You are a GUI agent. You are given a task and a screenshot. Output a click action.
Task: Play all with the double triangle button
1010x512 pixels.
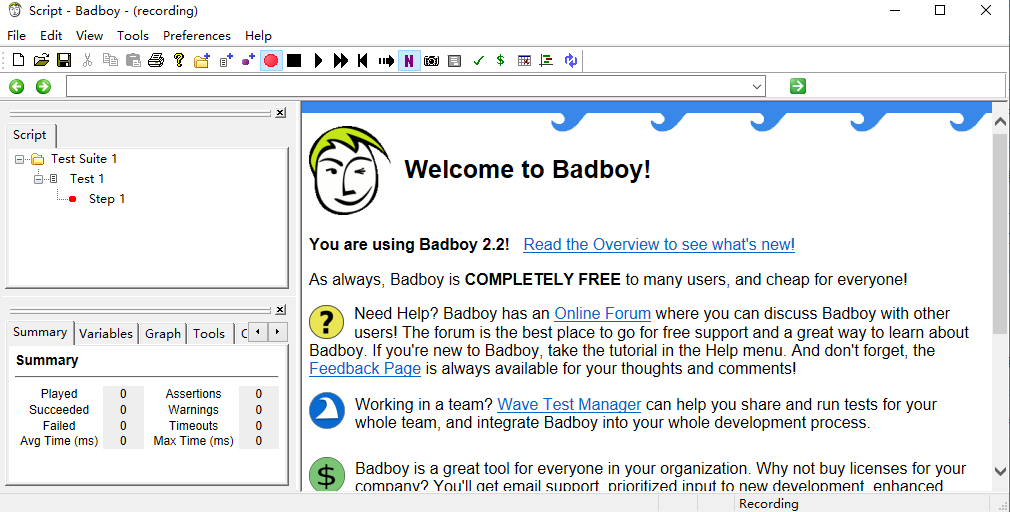point(341,61)
